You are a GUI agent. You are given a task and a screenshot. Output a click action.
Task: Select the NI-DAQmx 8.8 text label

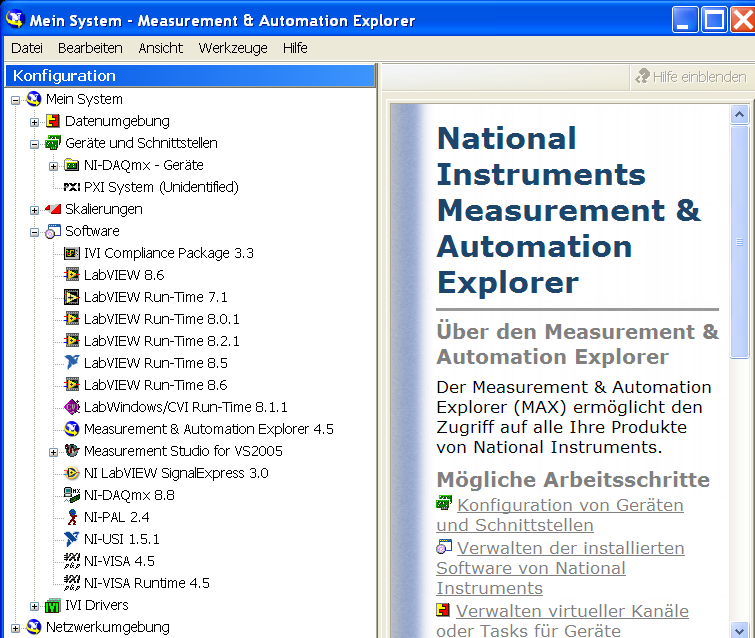pyautogui.click(x=129, y=495)
